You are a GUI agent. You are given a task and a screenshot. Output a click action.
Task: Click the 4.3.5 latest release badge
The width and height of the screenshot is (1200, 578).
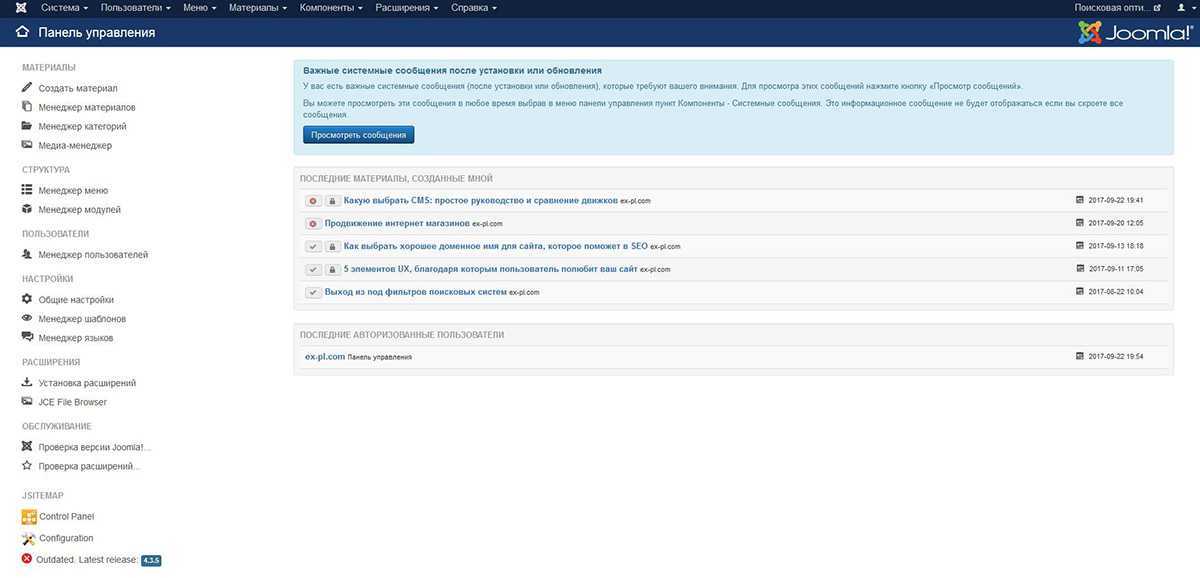pos(151,560)
